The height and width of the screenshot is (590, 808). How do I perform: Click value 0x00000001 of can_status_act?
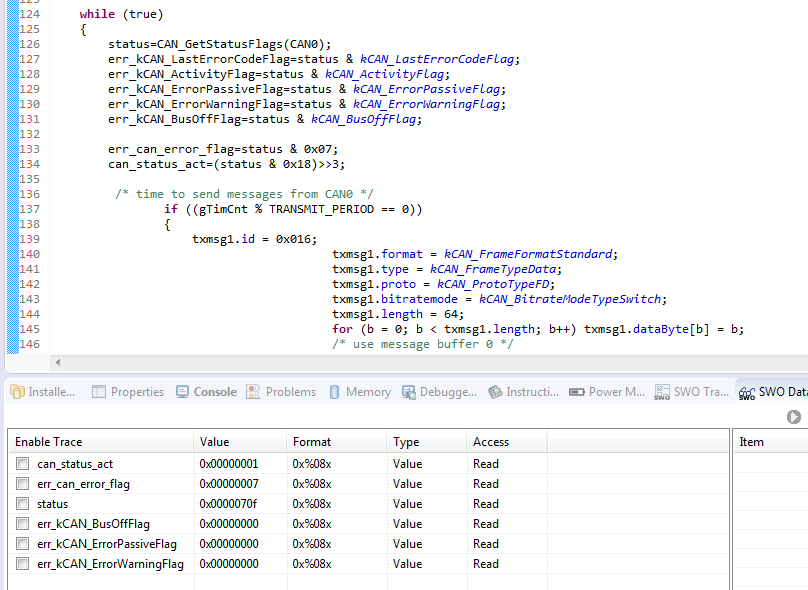(229, 464)
